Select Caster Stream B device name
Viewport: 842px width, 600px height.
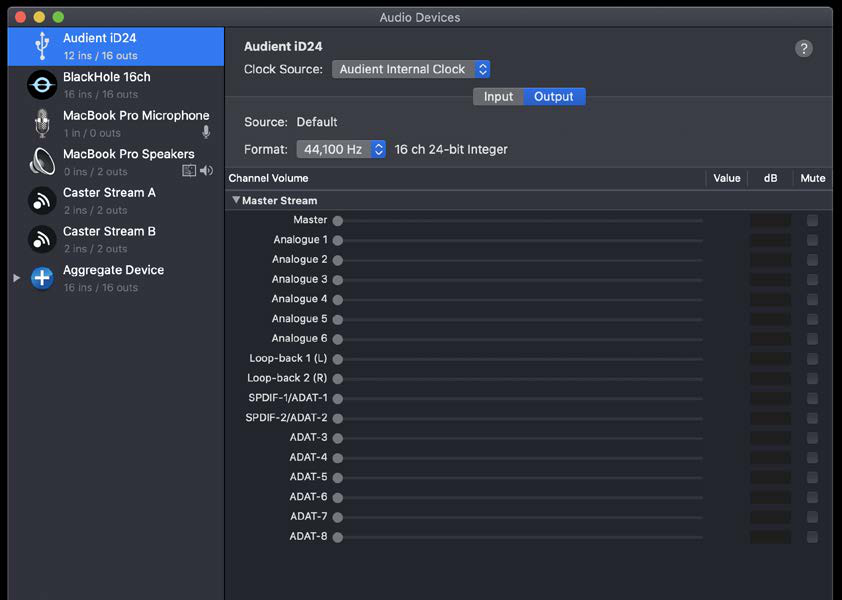109,232
